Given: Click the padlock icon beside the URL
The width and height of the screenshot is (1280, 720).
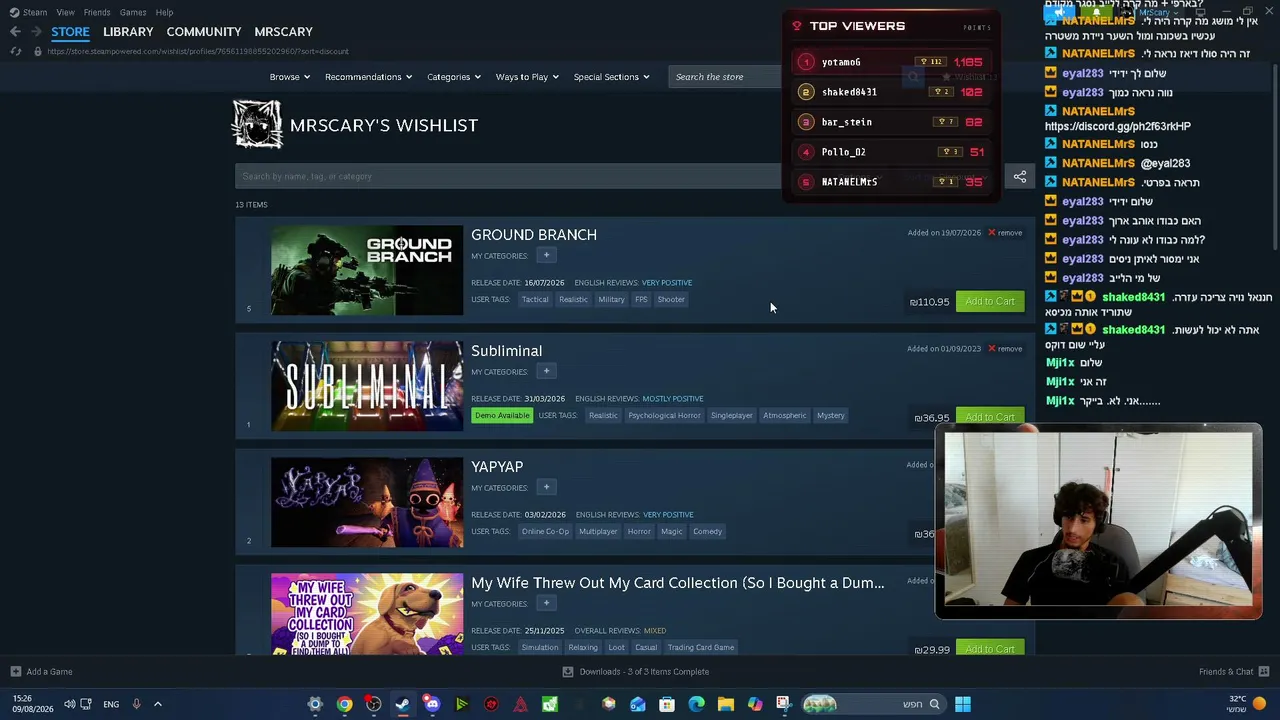Looking at the screenshot, I should (37, 51).
